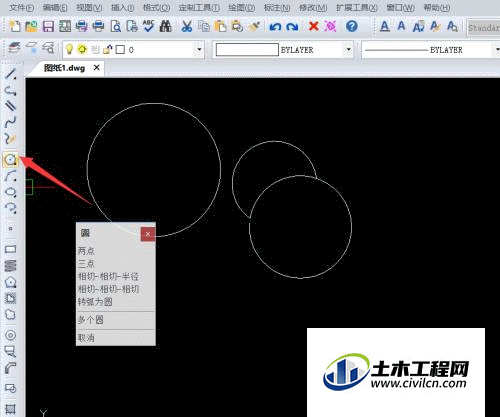Choose 两点 in the circle menu
500x417 pixels.
pos(86,251)
